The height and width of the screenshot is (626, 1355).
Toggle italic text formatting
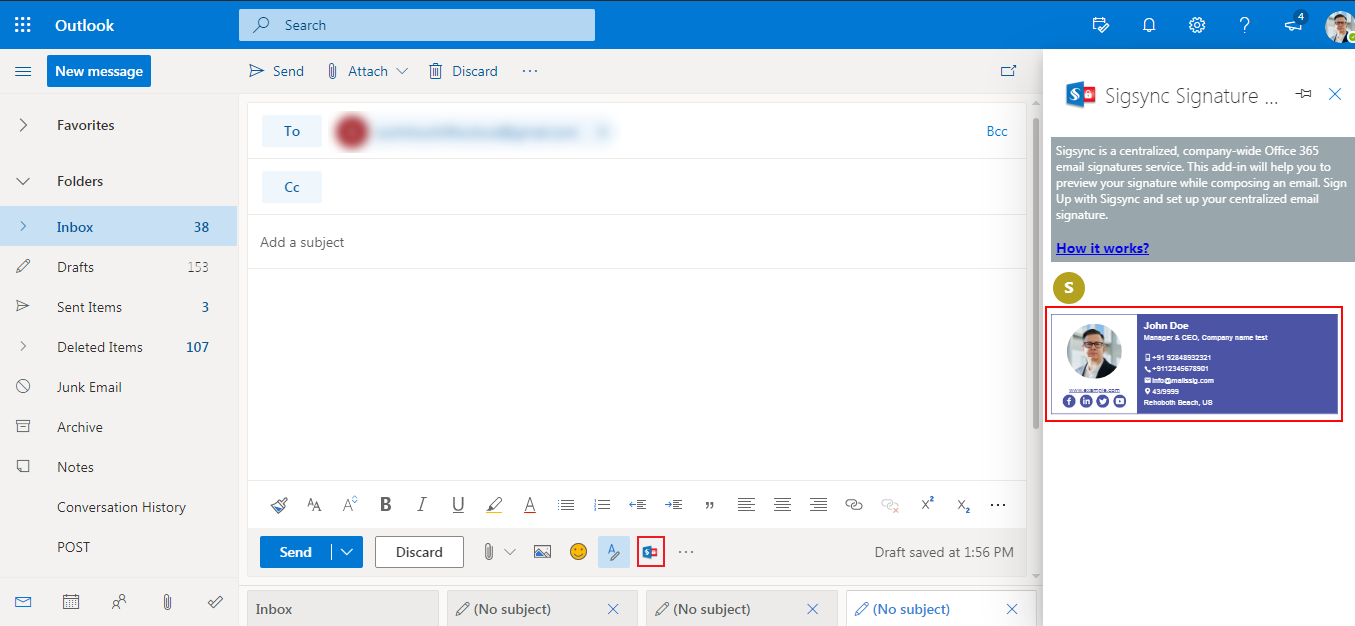tap(421, 505)
